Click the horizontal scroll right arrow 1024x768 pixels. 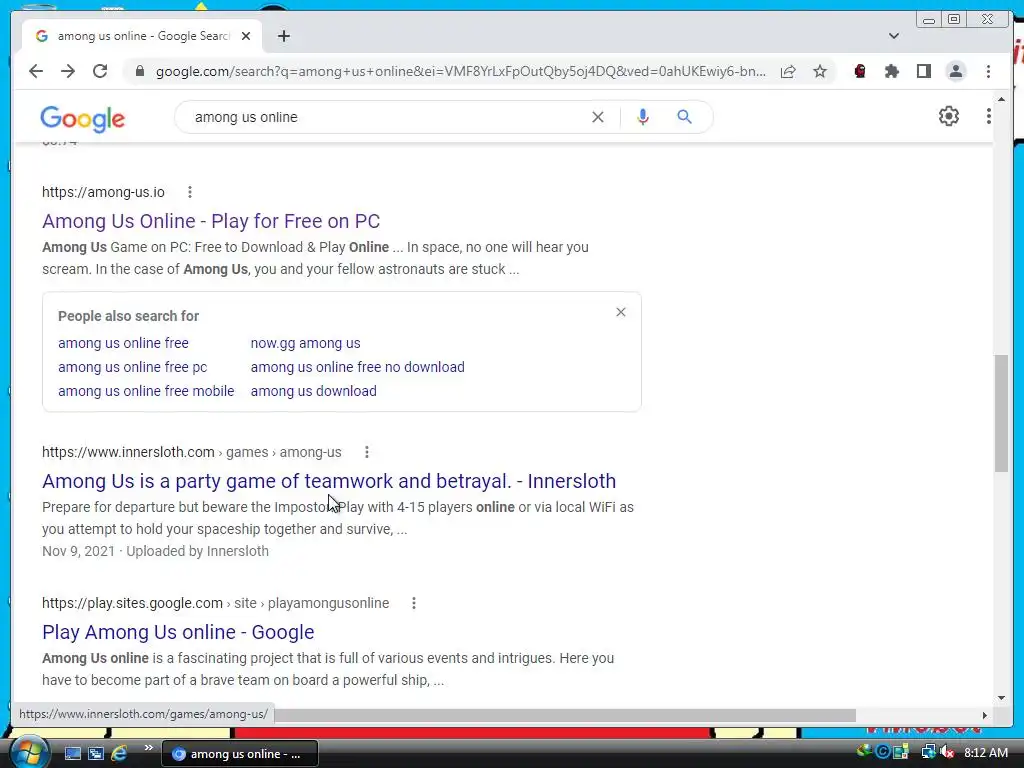tap(985, 715)
